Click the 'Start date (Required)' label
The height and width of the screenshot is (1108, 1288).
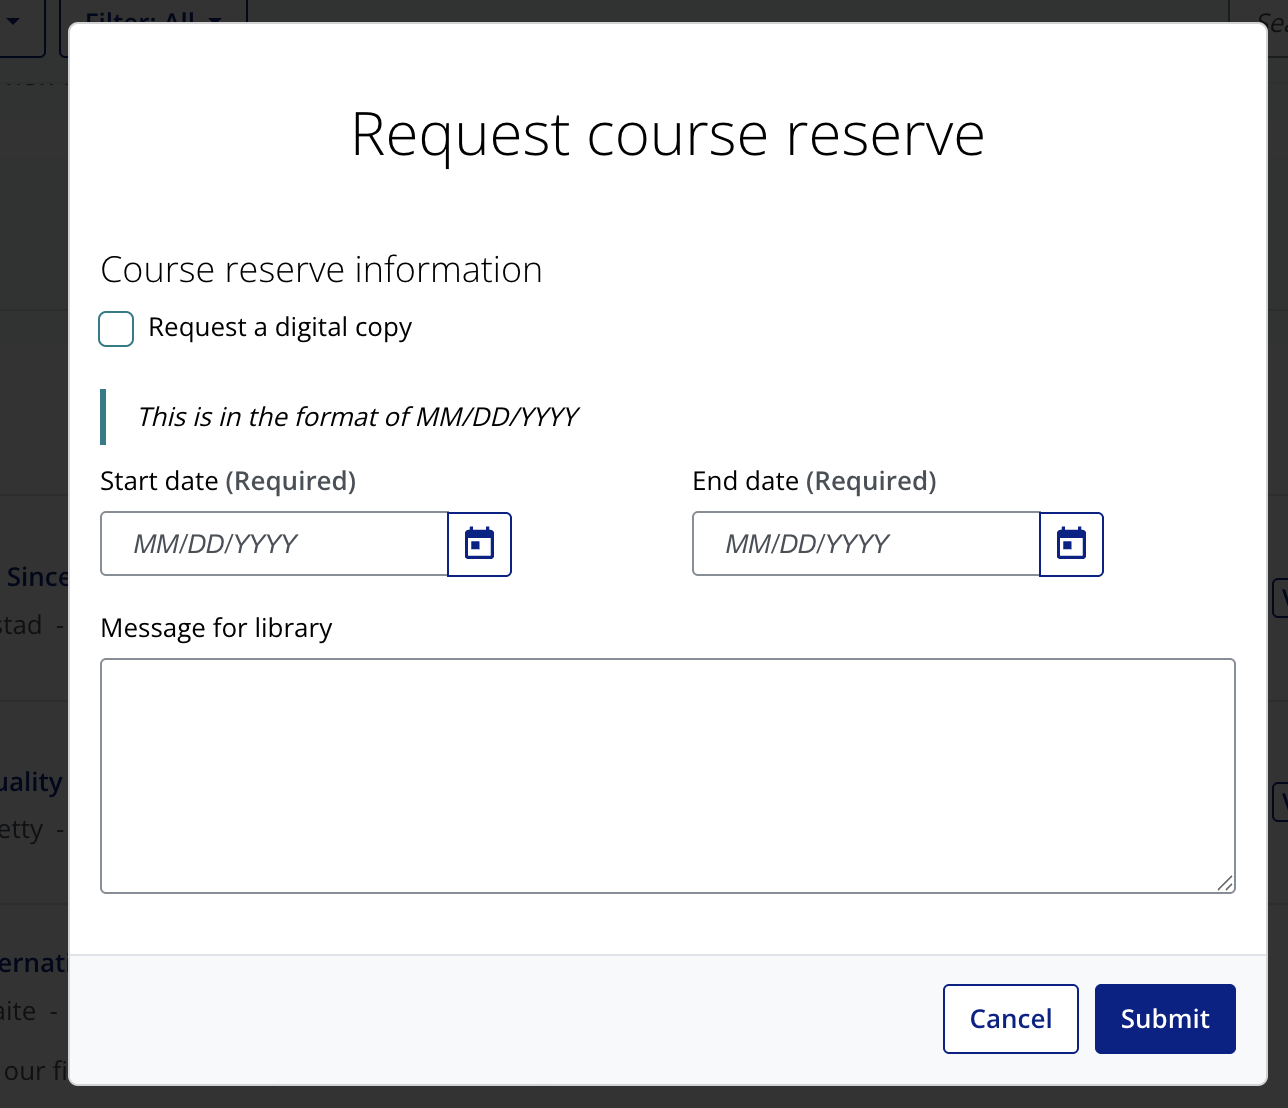click(x=228, y=481)
